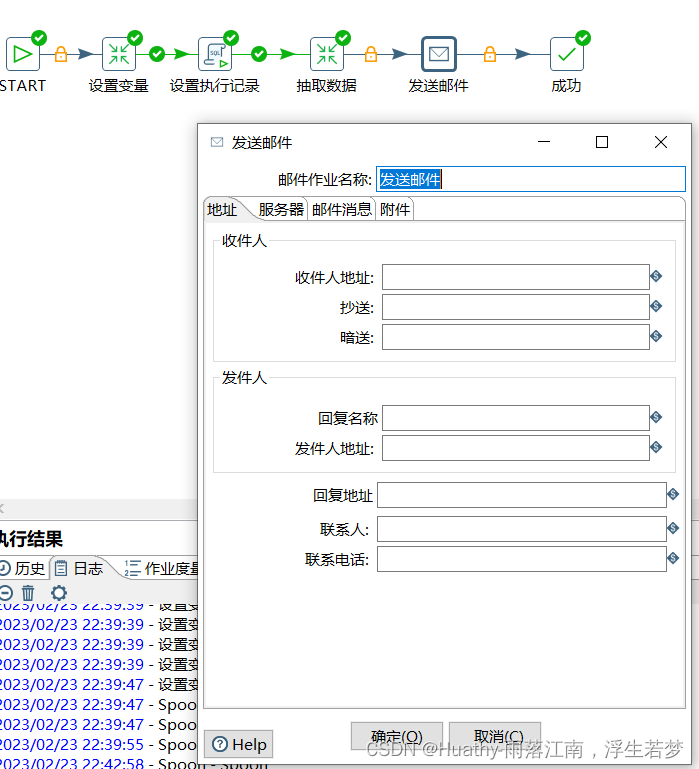Focus the 发件人地址 input field

click(x=516, y=448)
